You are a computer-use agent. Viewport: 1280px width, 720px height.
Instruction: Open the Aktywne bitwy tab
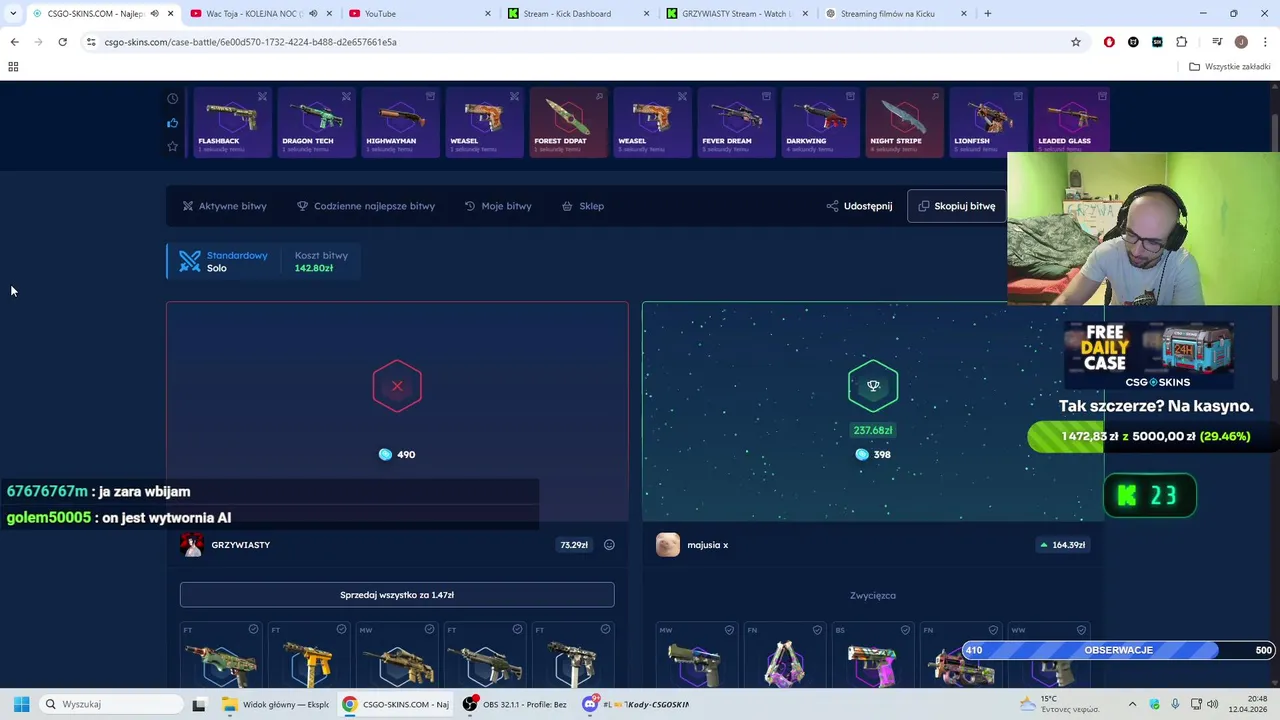click(x=224, y=206)
